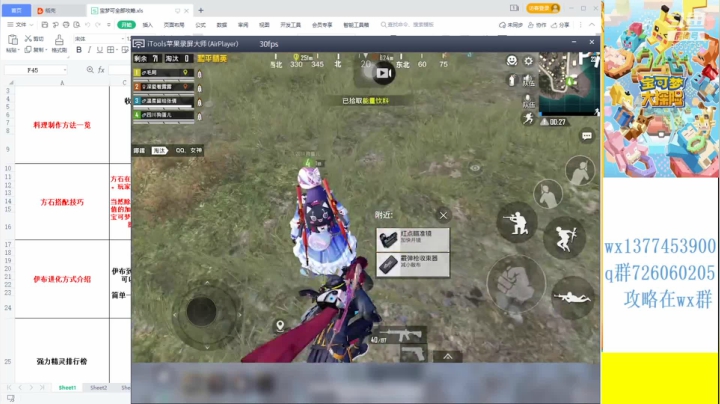Select the pistol weapon slot
Viewport: 720px width, 404px height.
click(x=413, y=354)
